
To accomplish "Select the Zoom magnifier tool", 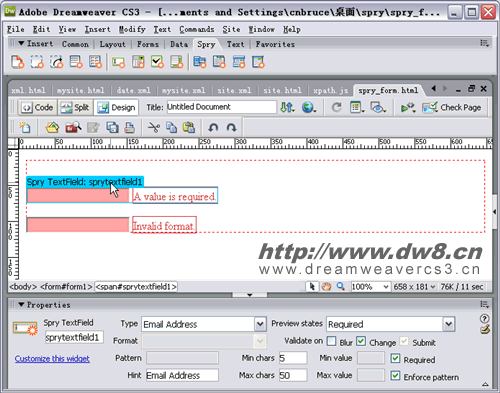I will pos(340,286).
